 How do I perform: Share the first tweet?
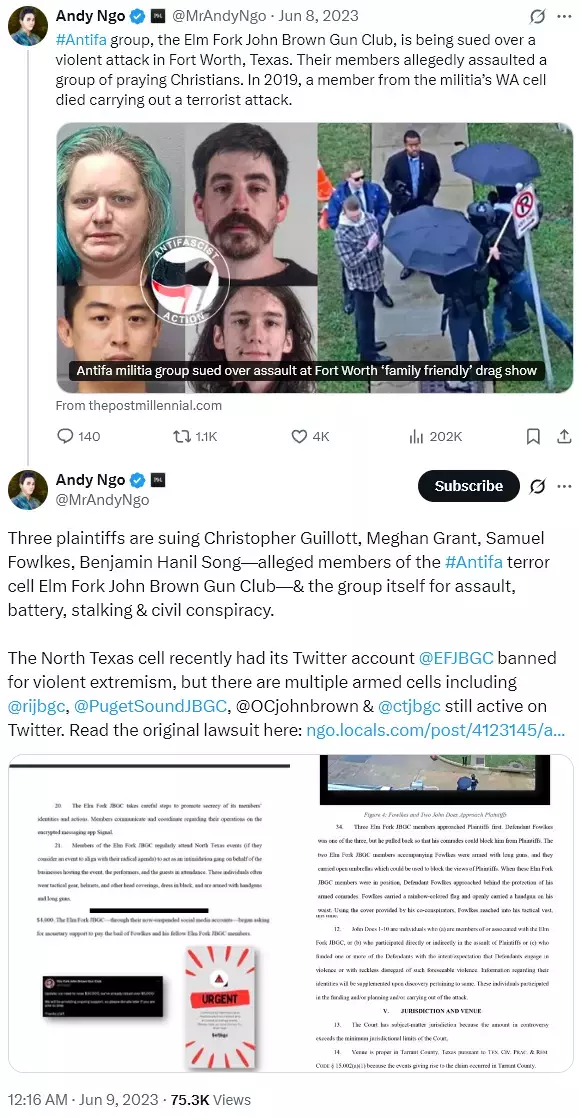coord(563,436)
